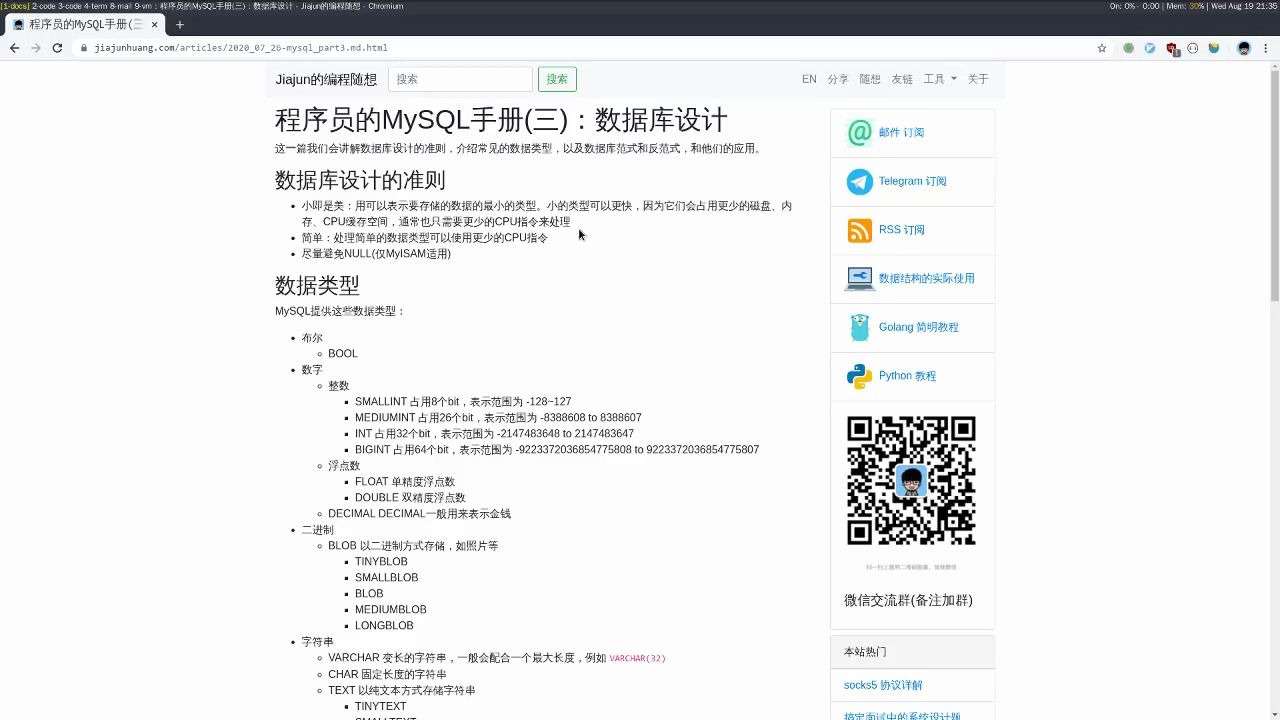The width and height of the screenshot is (1280, 720).
Task: Expand the 工具 dropdown menu
Action: click(939, 79)
